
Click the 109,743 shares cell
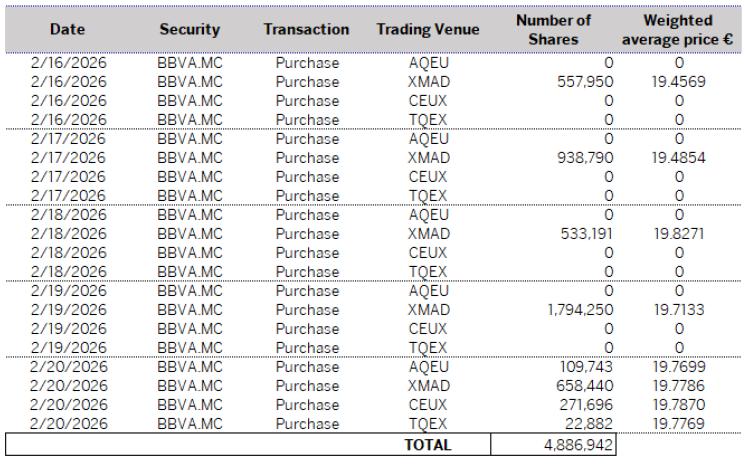[587, 367]
